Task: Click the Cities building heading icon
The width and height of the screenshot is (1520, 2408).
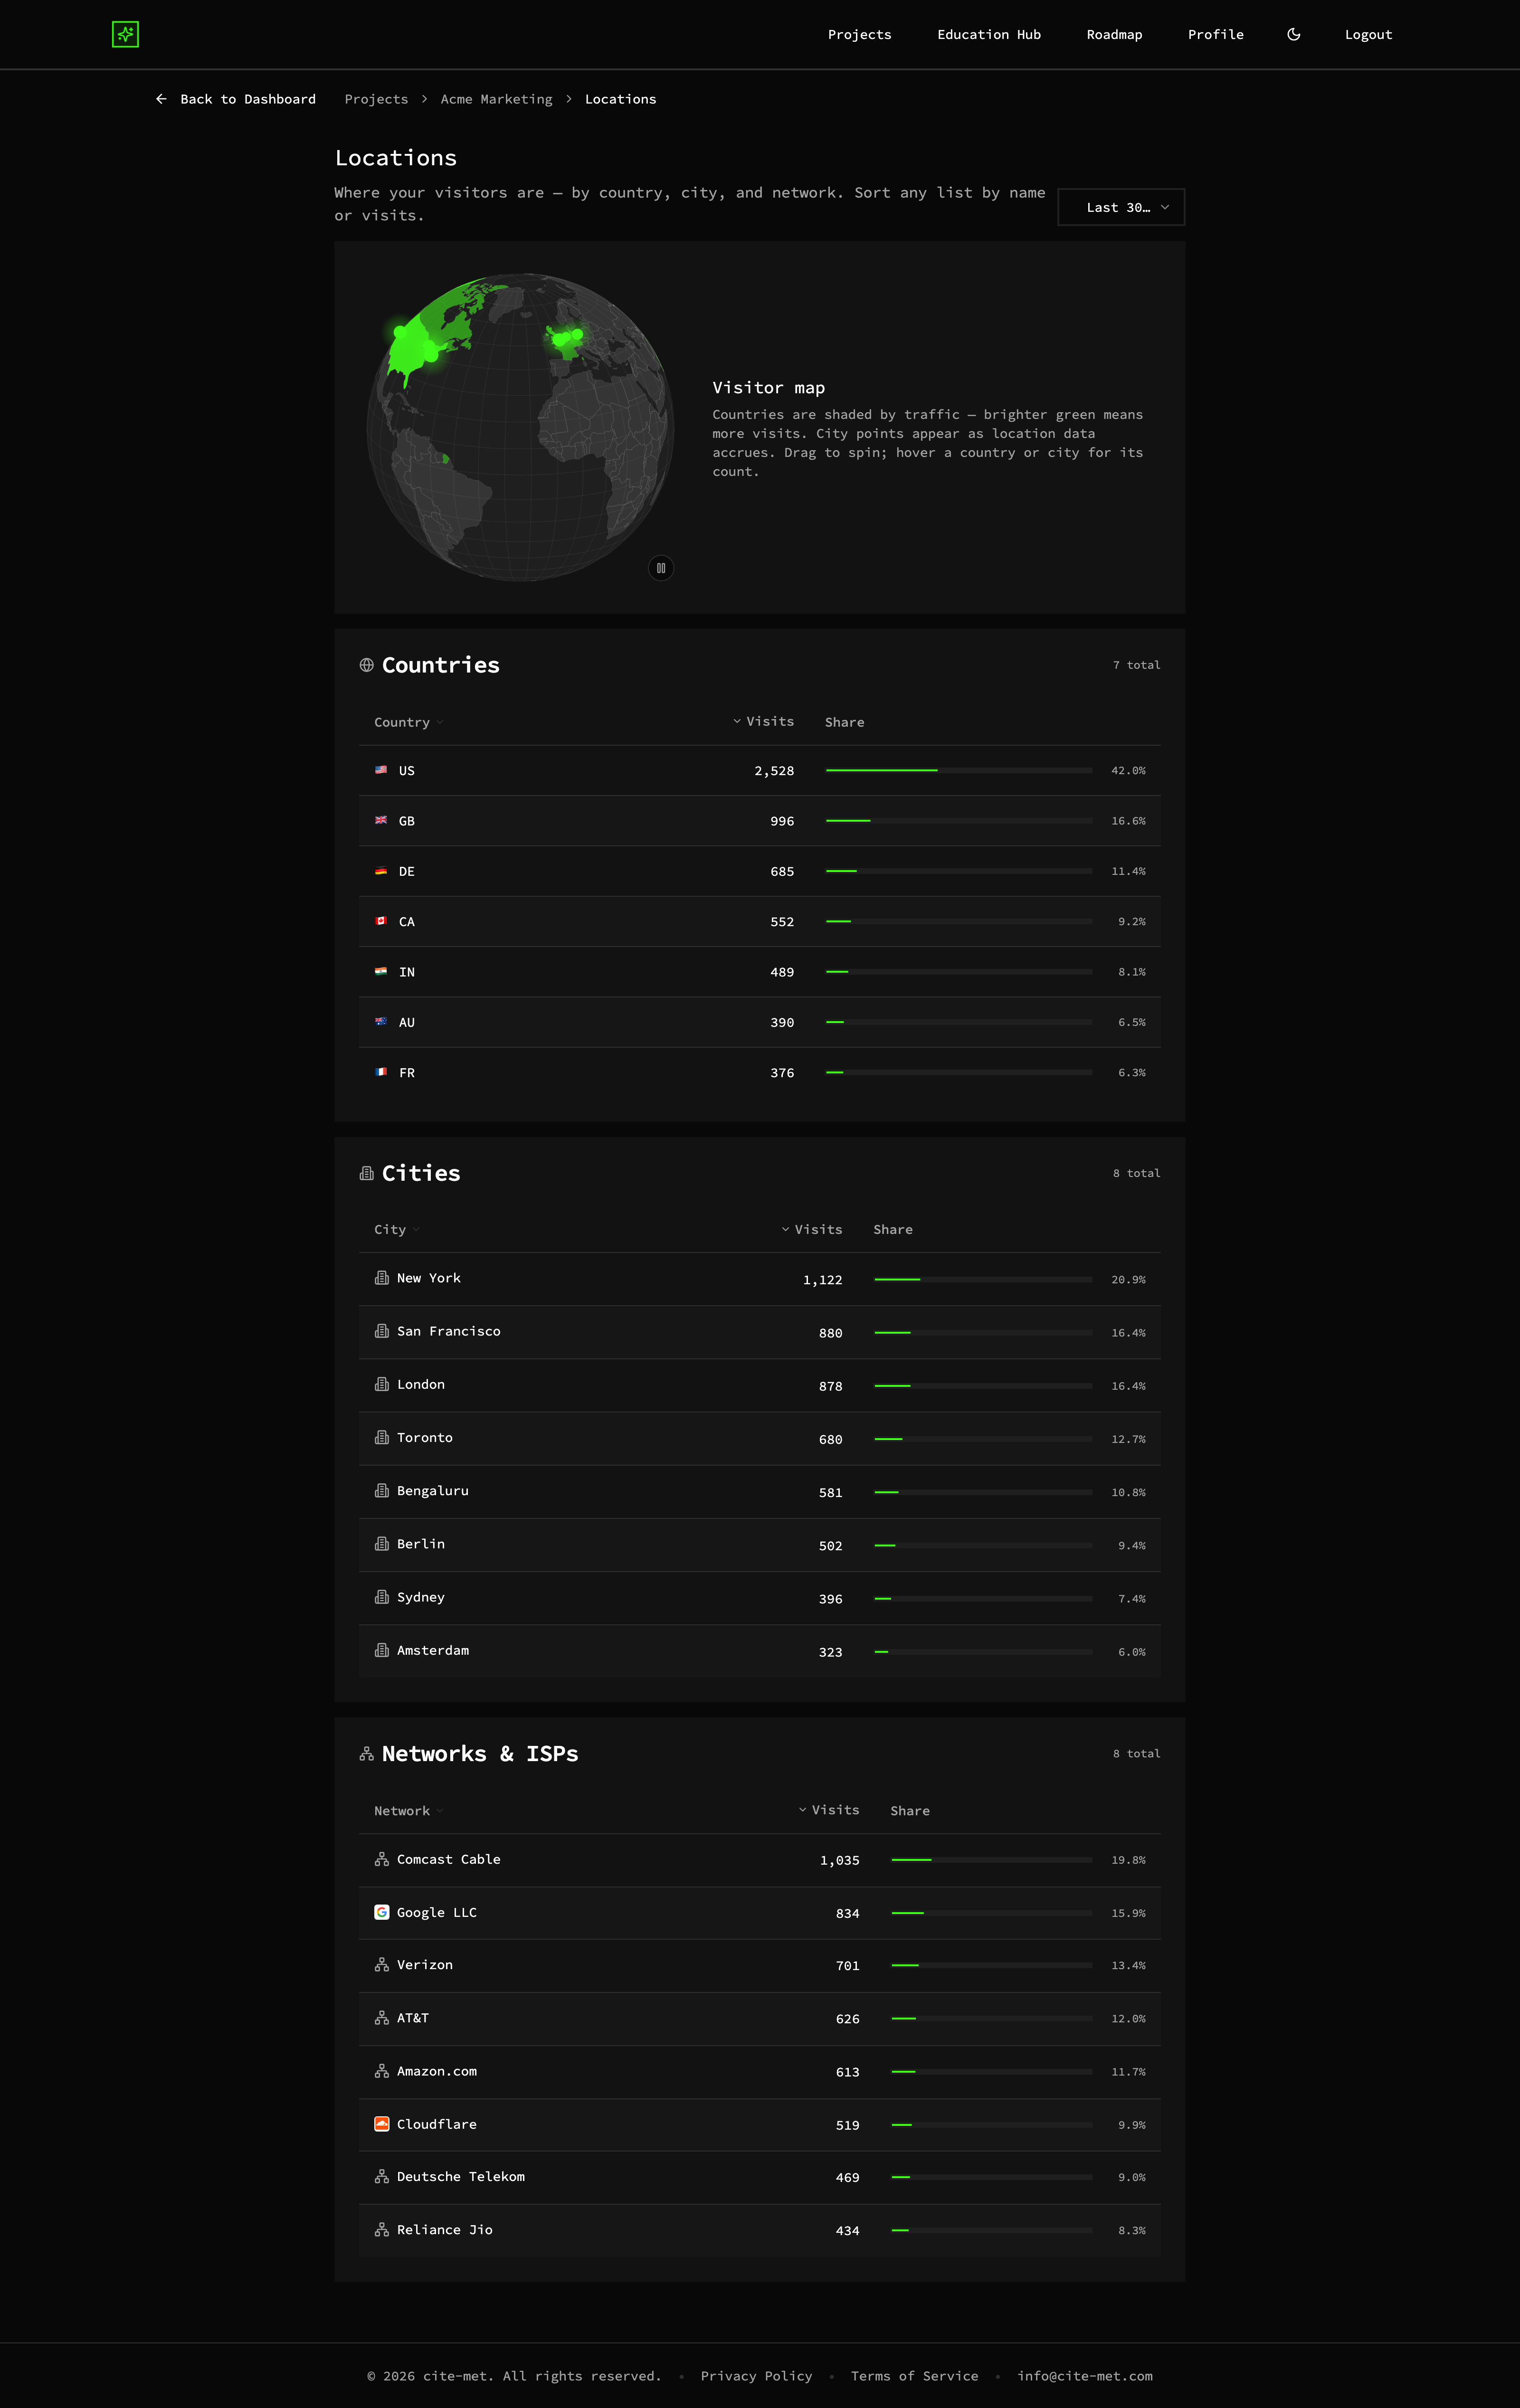Action: tap(367, 1173)
